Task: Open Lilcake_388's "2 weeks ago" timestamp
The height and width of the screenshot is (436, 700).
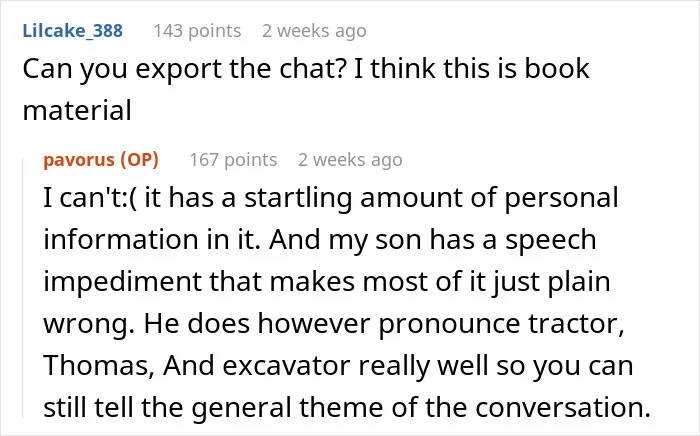Action: point(314,31)
